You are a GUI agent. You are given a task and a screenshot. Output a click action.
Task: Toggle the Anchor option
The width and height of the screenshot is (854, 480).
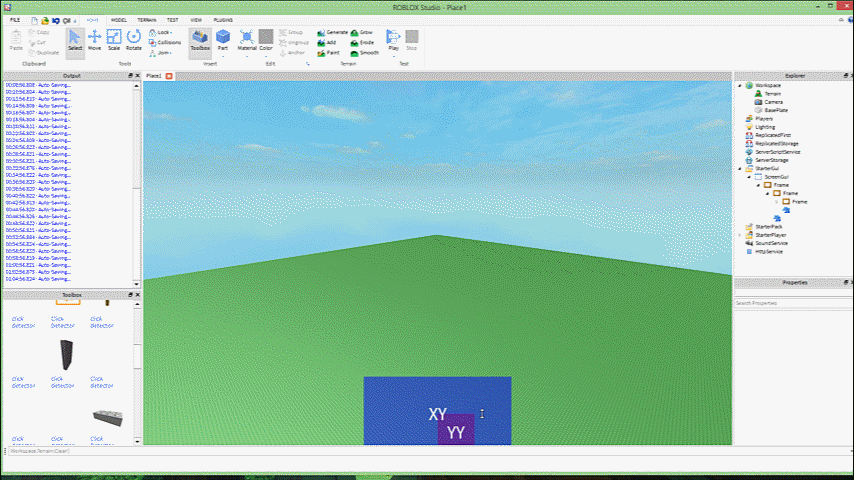pos(292,53)
